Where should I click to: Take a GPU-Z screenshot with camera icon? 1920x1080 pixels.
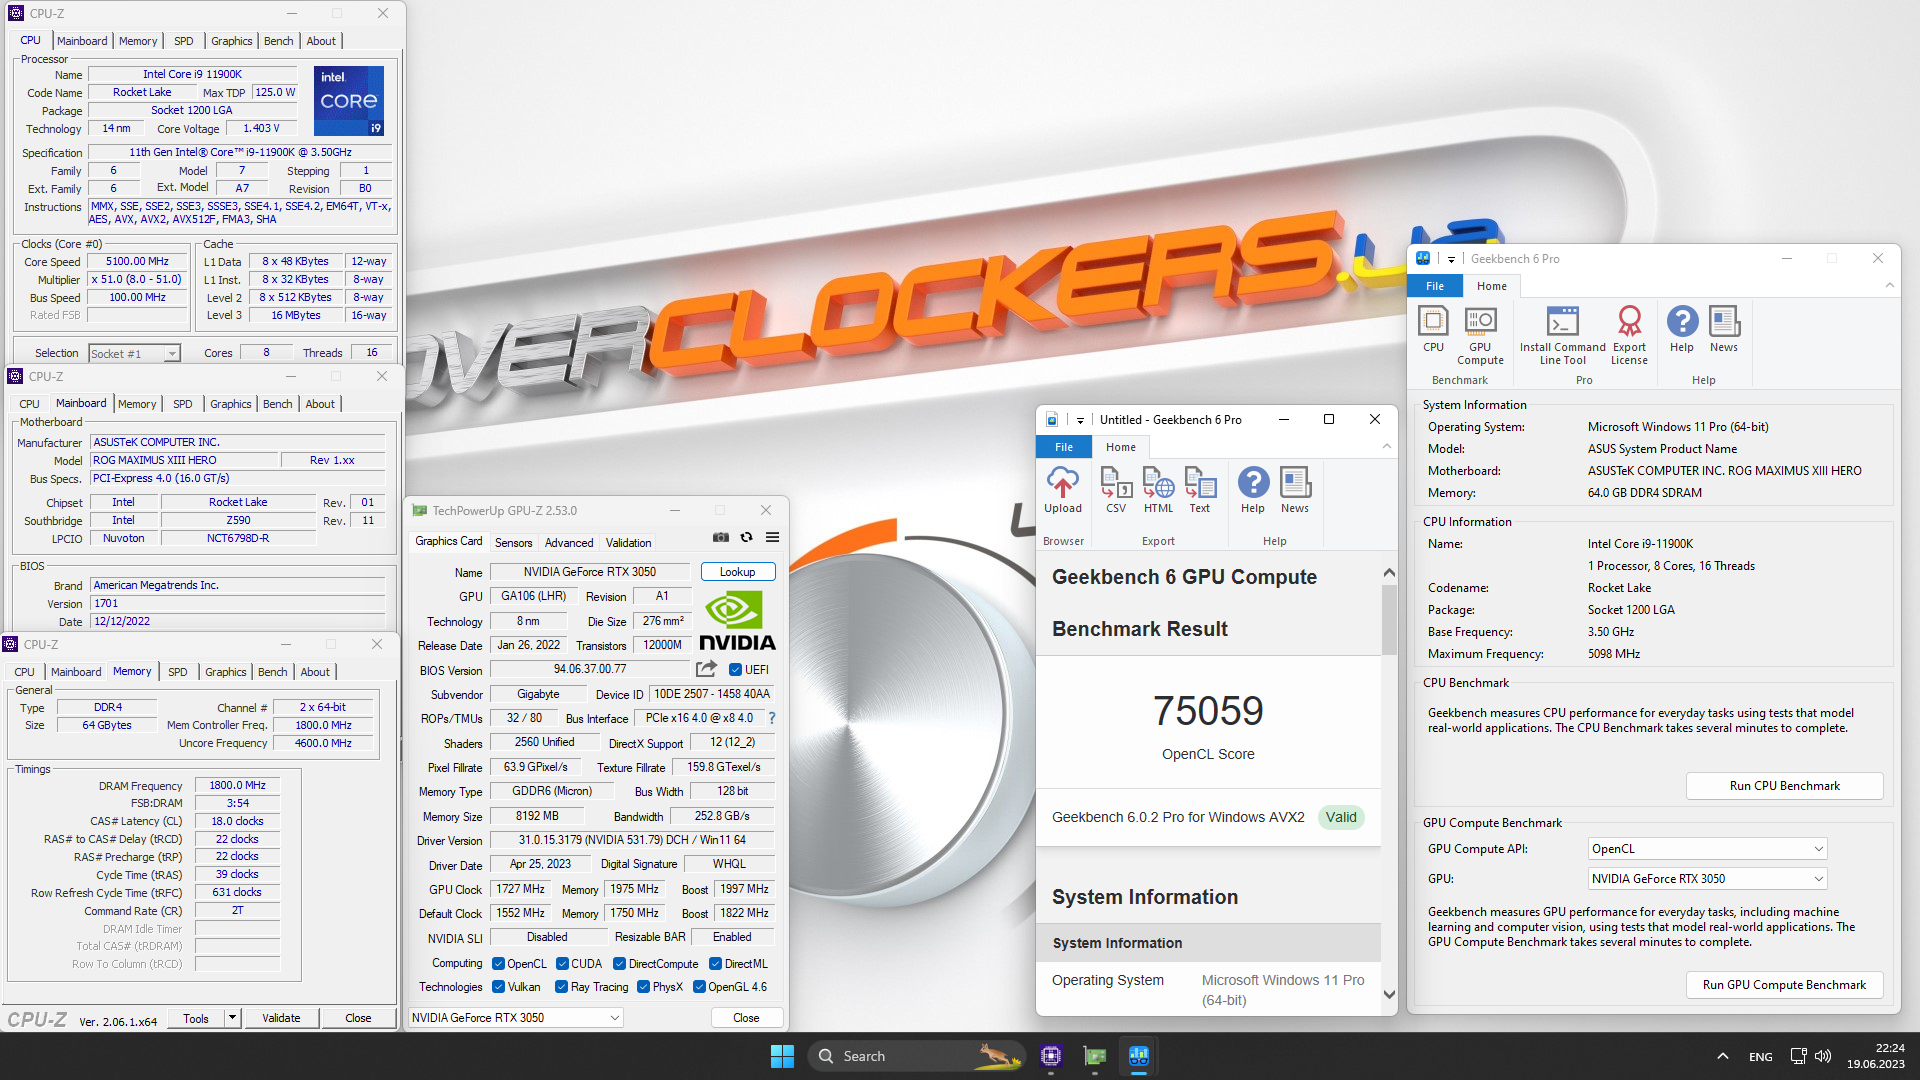tap(720, 538)
